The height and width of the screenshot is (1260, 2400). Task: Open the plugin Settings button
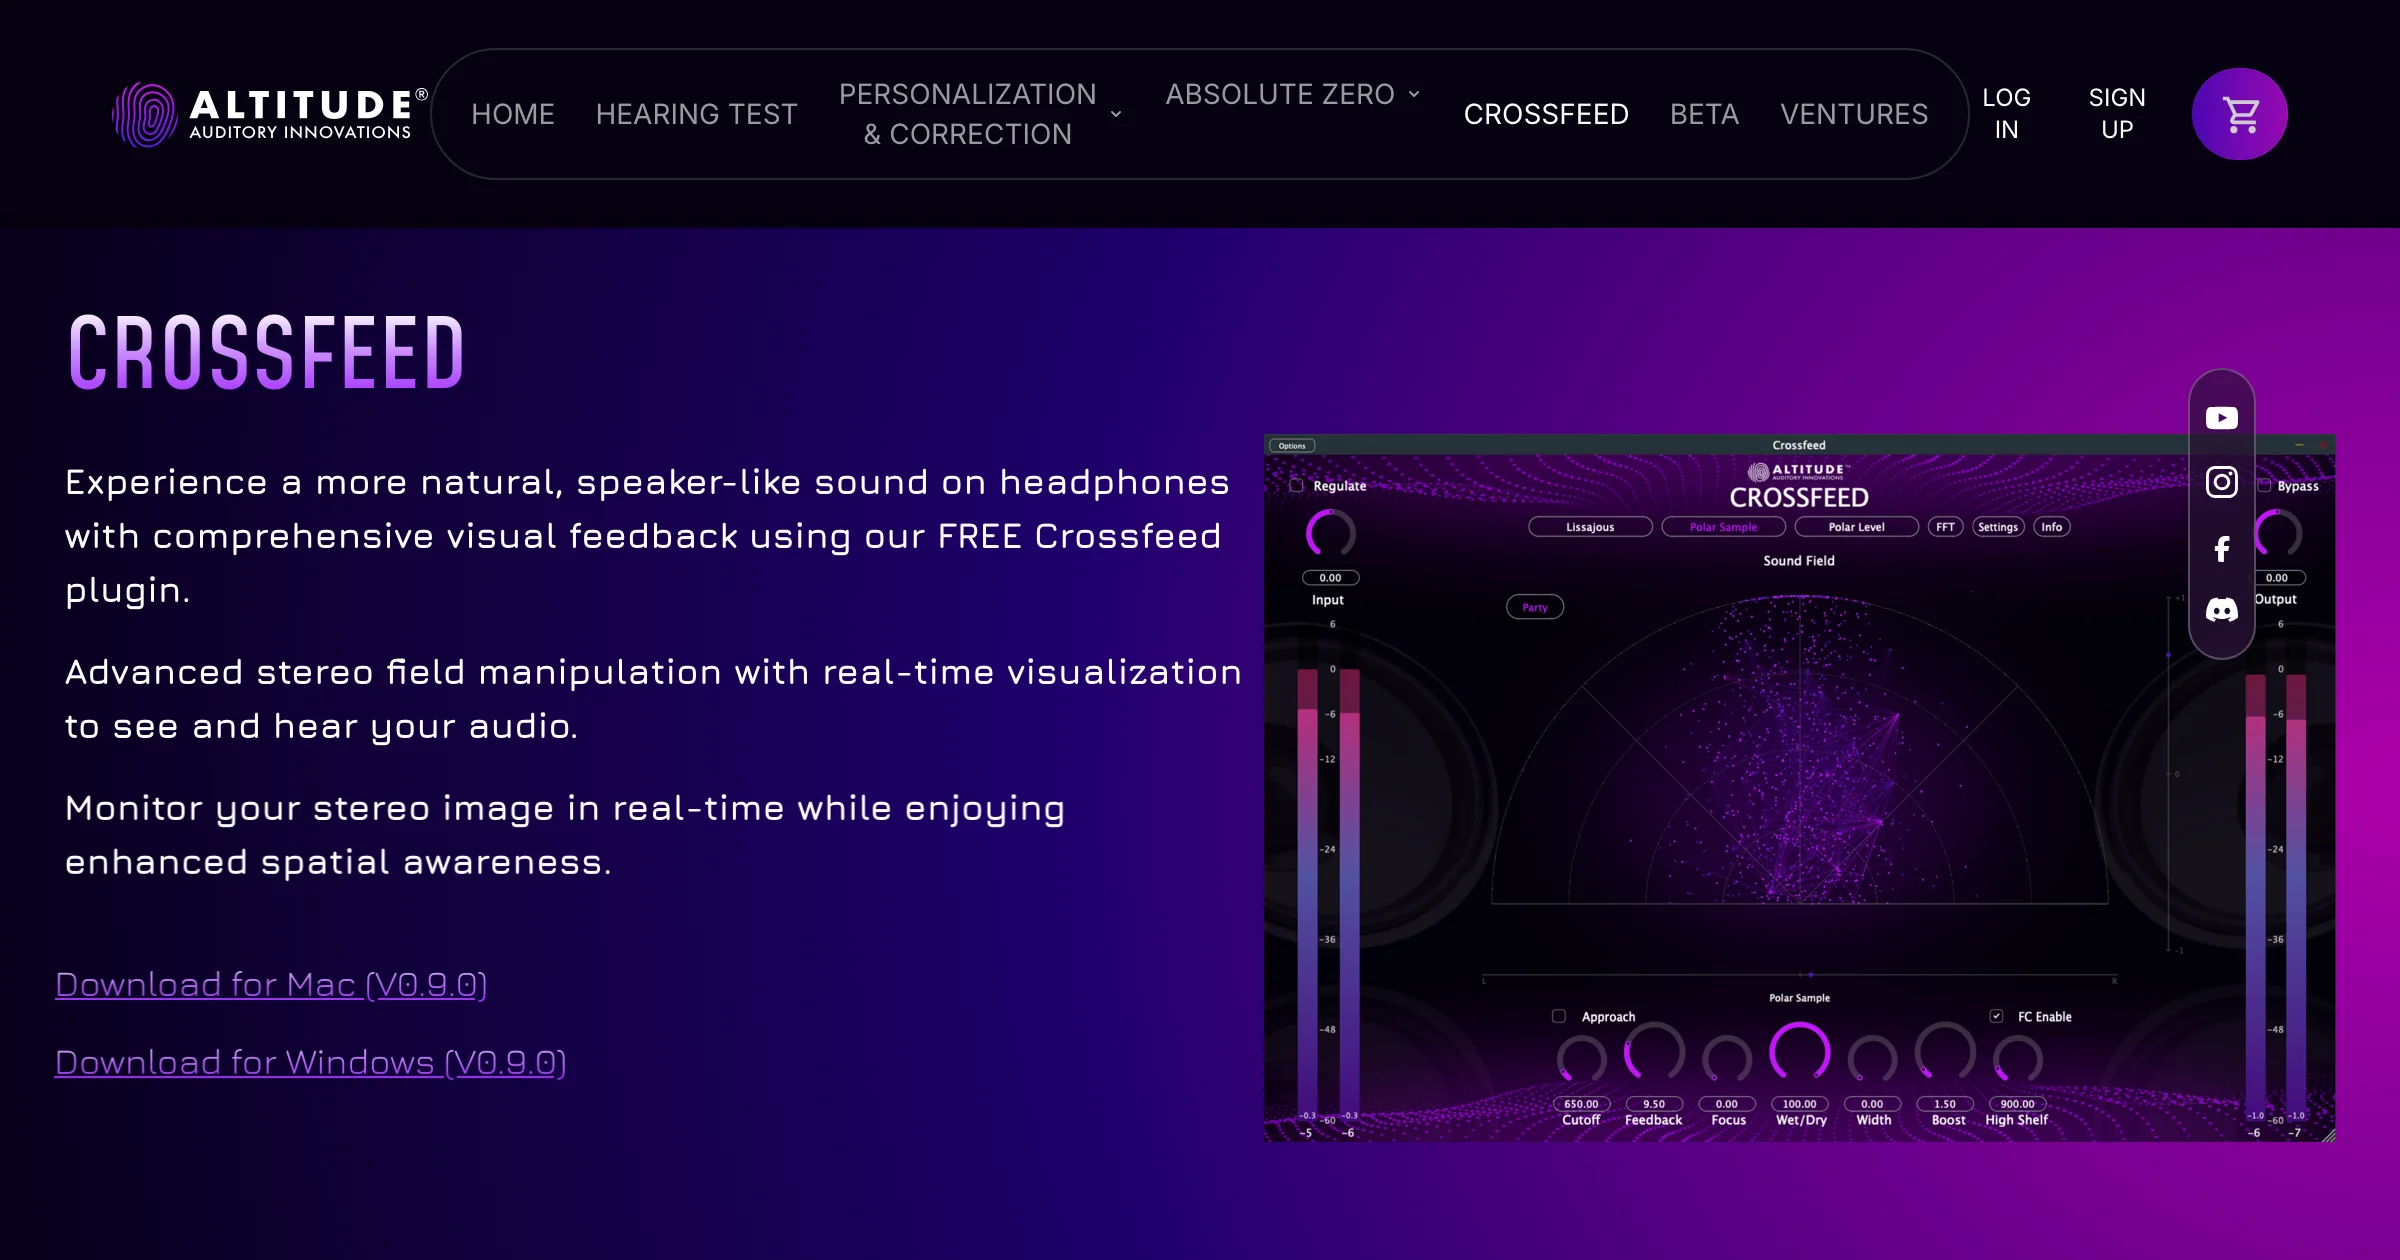(x=1998, y=527)
